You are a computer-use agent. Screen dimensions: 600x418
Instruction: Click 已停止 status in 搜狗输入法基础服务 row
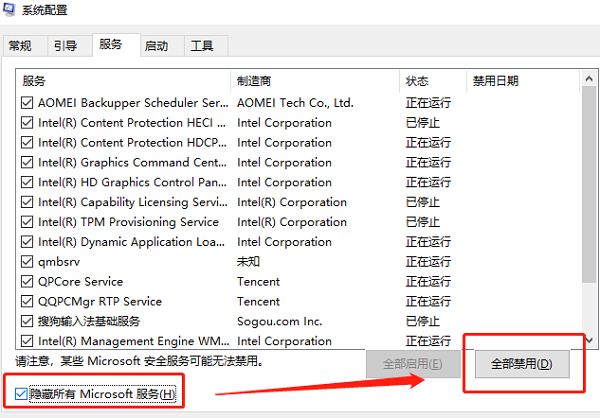(423, 321)
